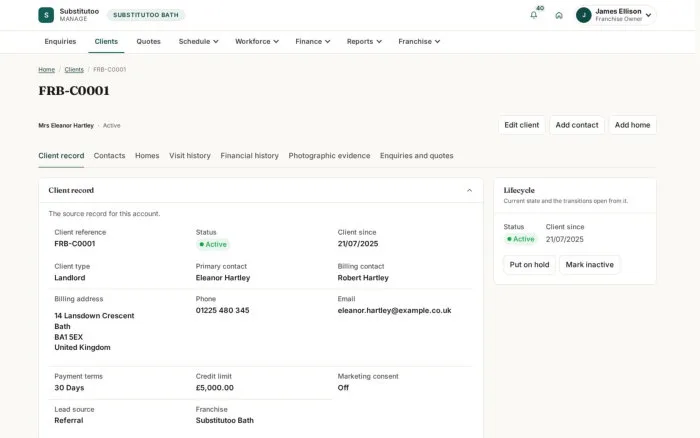This screenshot has height=438, width=700.
Task: Open the Clients nav item
Action: [106, 42]
